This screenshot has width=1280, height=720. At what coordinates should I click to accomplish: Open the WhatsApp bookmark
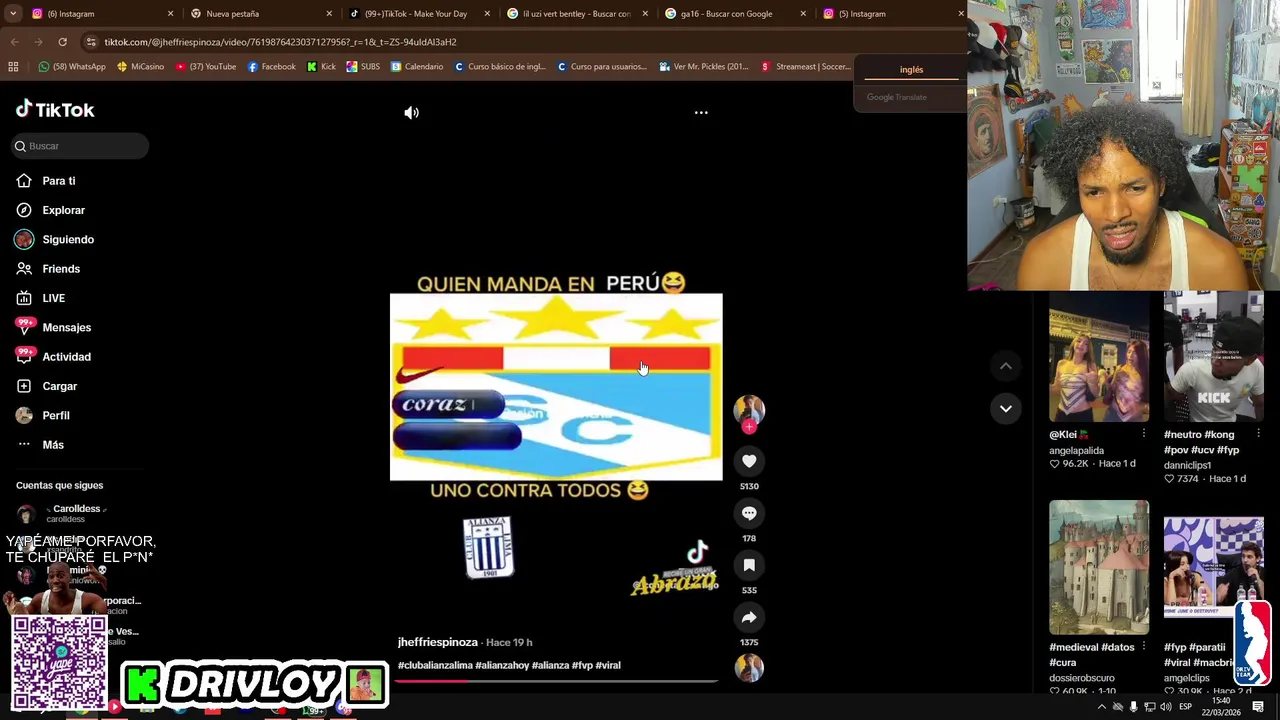tap(71, 67)
